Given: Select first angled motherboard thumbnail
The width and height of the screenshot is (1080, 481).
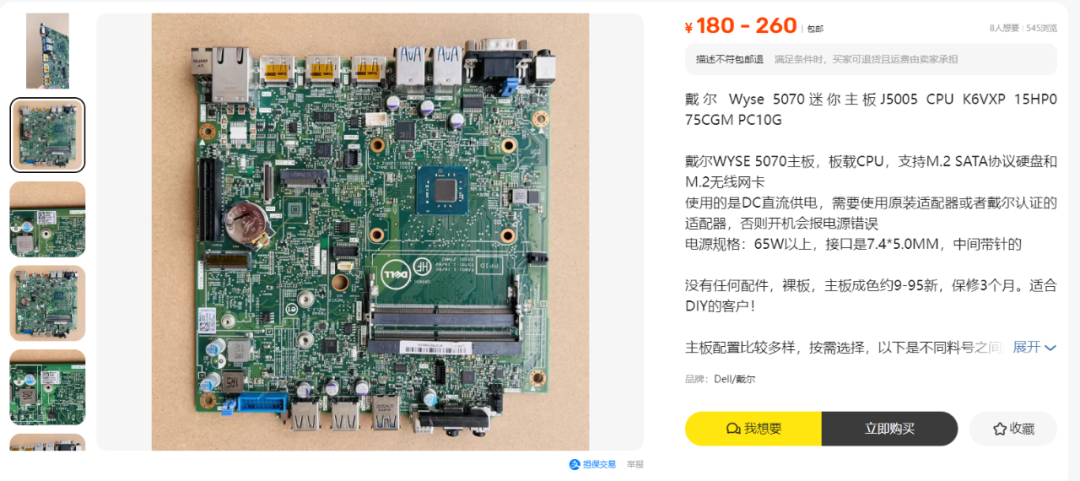Looking at the screenshot, I should coord(48,51).
